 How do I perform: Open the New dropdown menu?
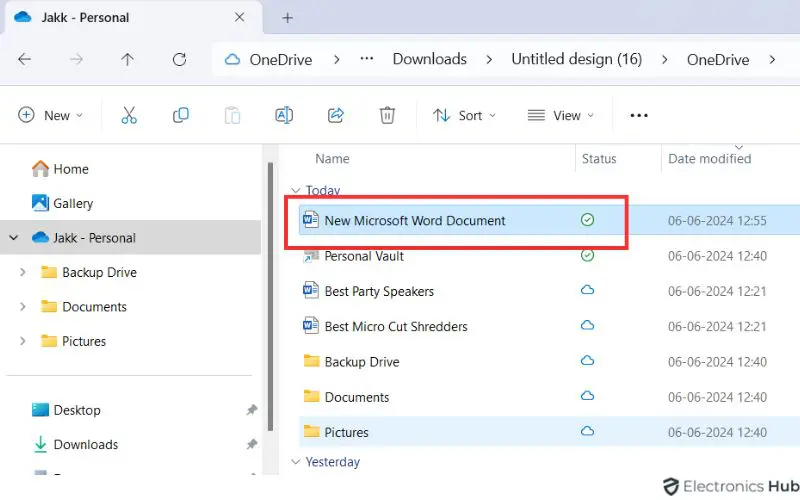50,115
